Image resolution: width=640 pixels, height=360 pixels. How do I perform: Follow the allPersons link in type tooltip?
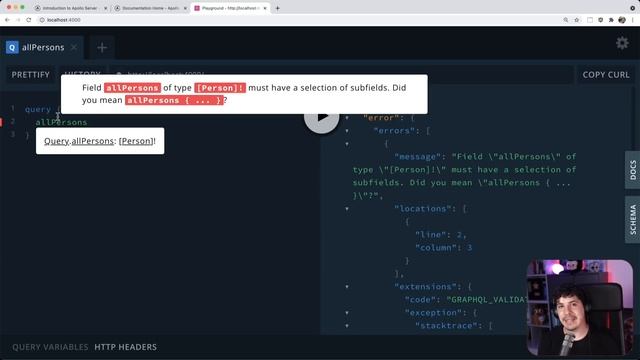93,141
